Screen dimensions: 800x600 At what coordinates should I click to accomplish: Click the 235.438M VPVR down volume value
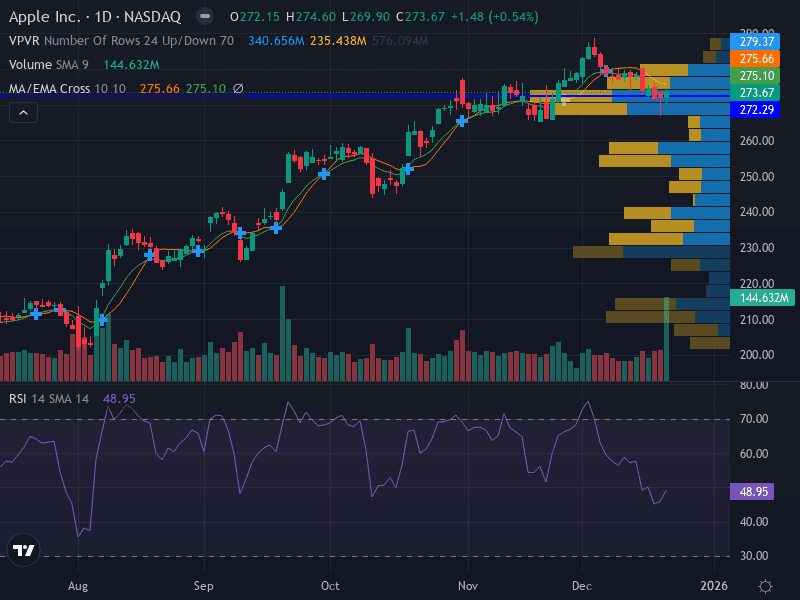[338, 41]
